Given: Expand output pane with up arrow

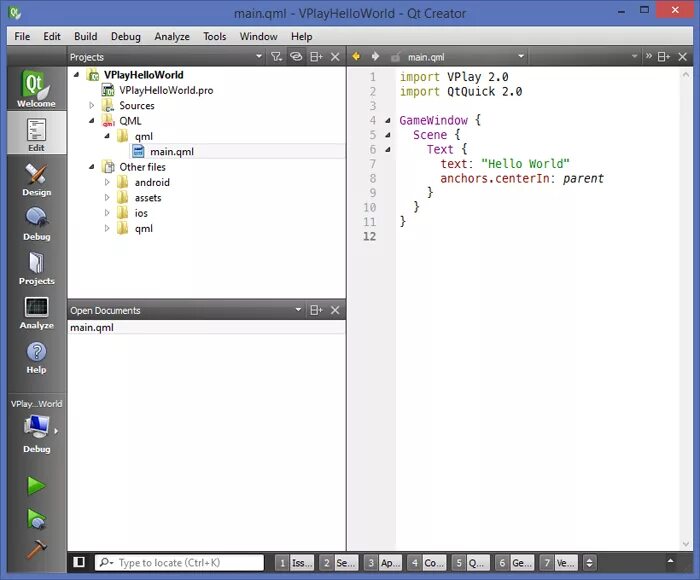Looking at the screenshot, I should pyautogui.click(x=670, y=561).
